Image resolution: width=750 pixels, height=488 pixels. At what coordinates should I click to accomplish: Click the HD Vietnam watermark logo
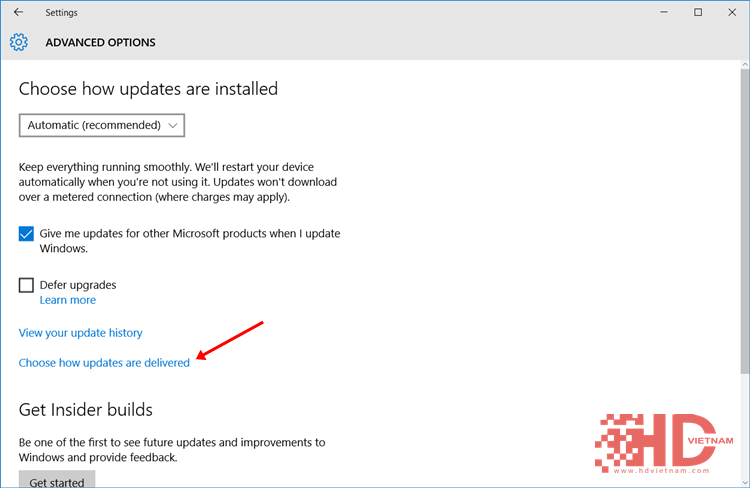click(664, 444)
